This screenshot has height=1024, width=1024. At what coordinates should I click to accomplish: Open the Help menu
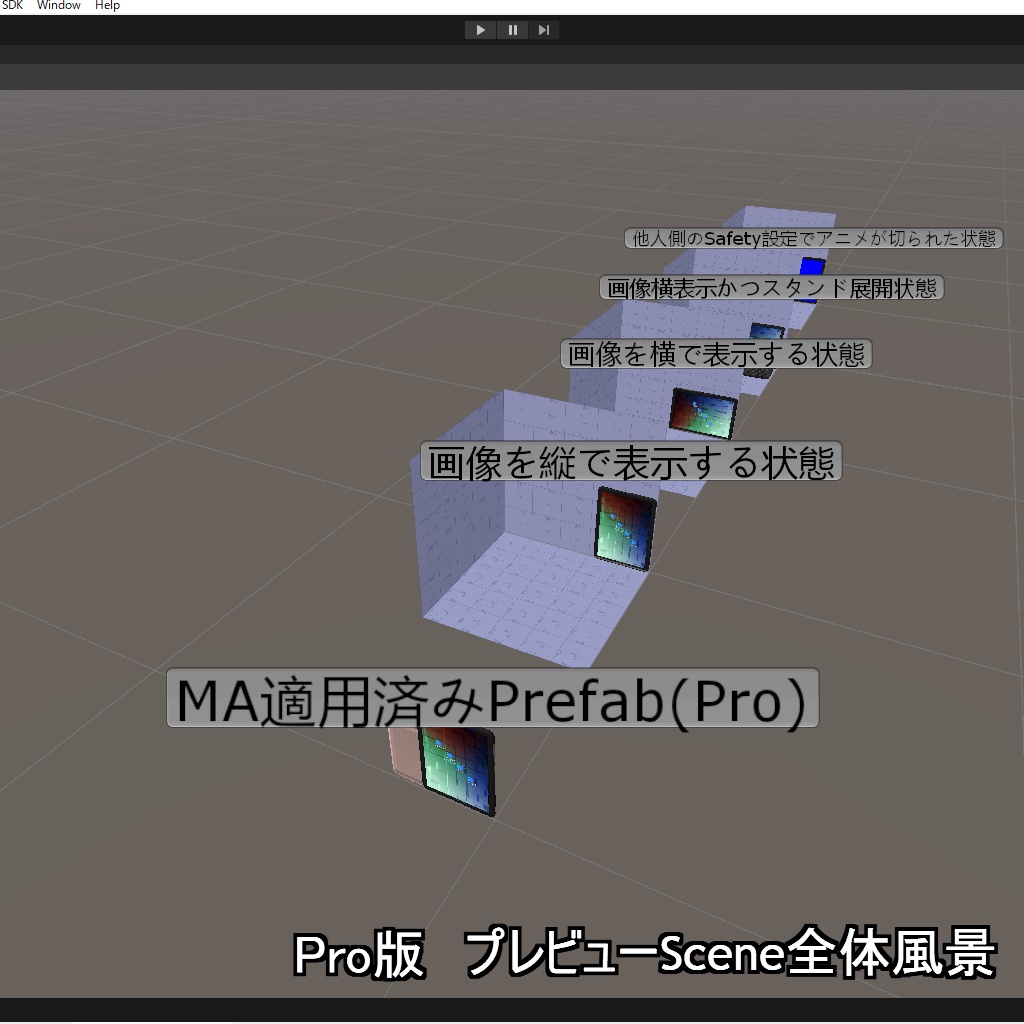point(106,5)
